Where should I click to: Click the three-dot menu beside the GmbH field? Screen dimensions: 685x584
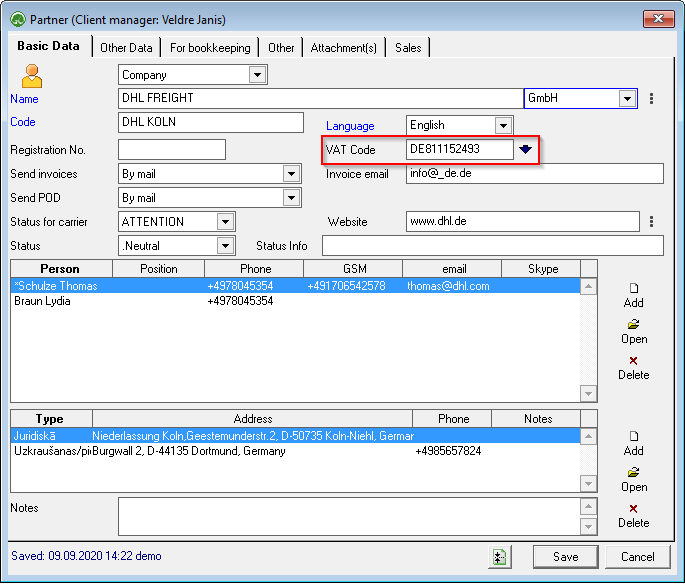pyautogui.click(x=651, y=98)
